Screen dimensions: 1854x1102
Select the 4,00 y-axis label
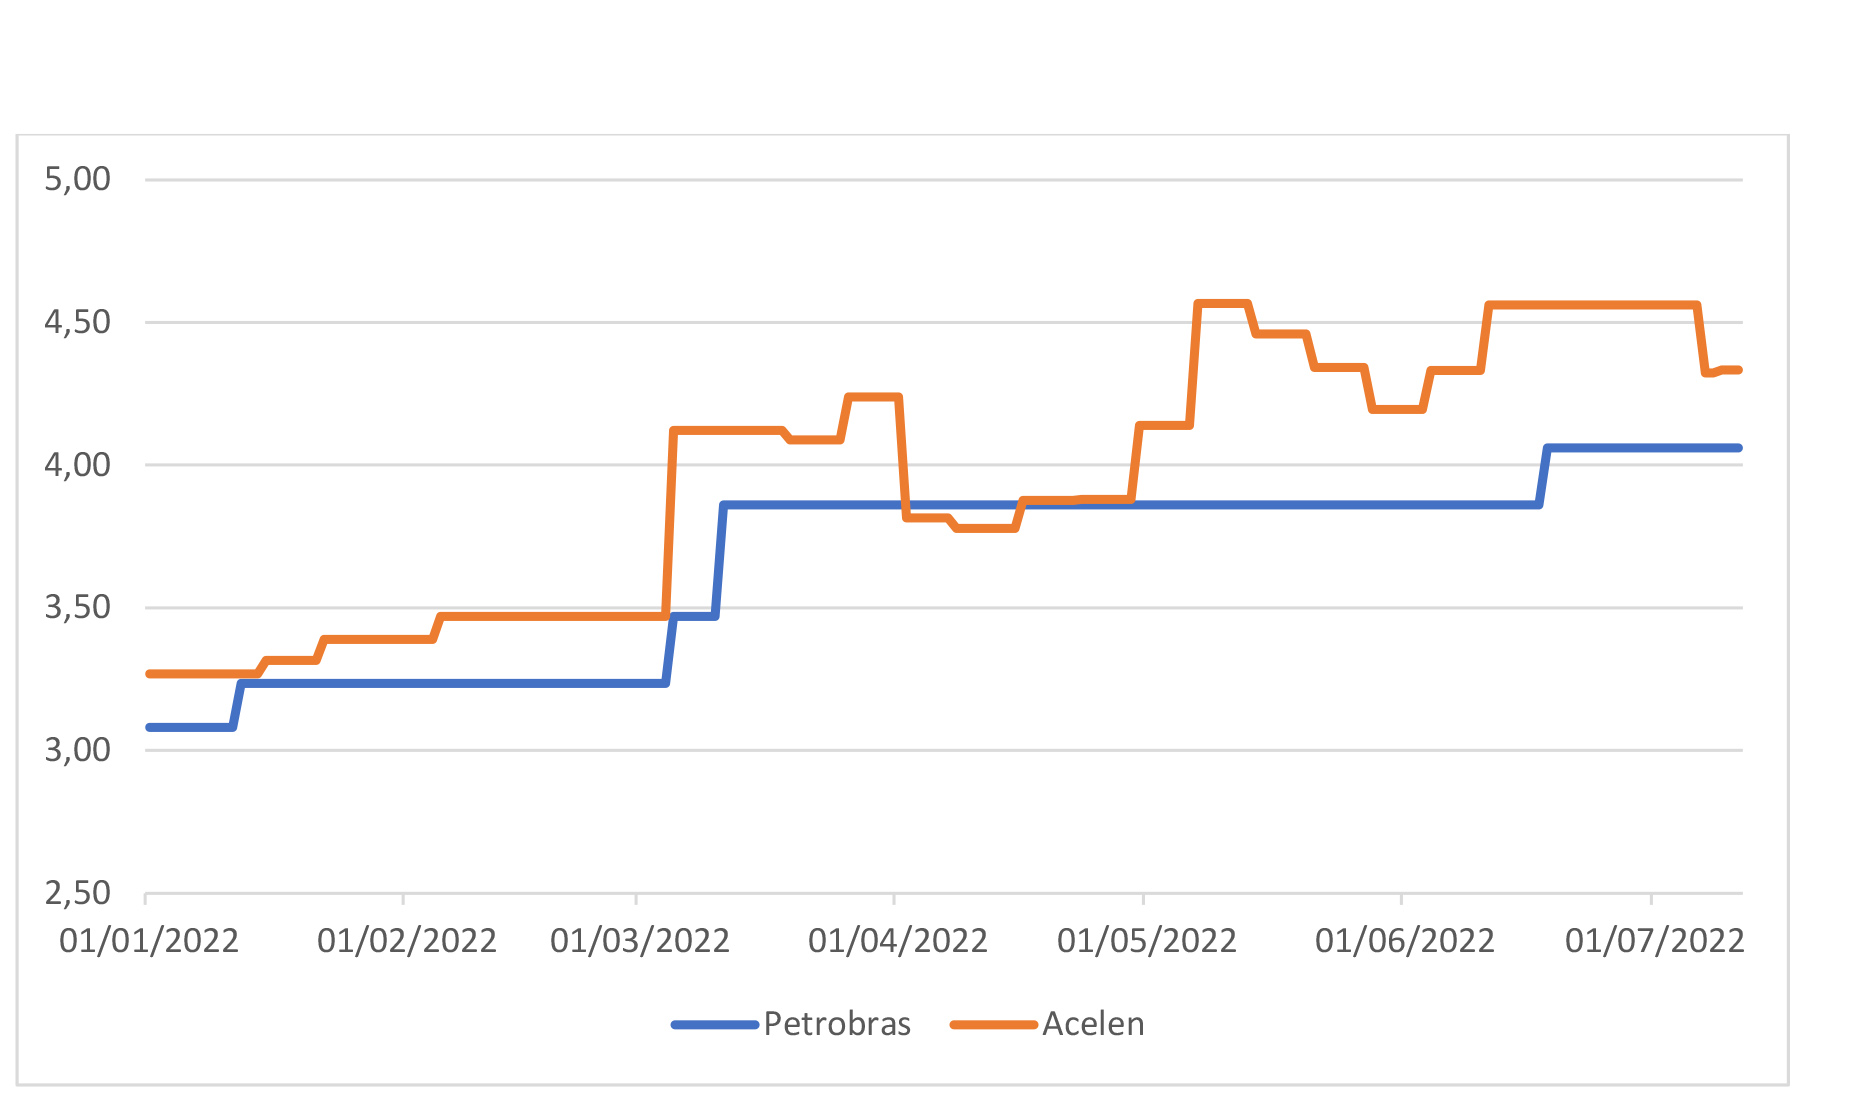click(77, 465)
